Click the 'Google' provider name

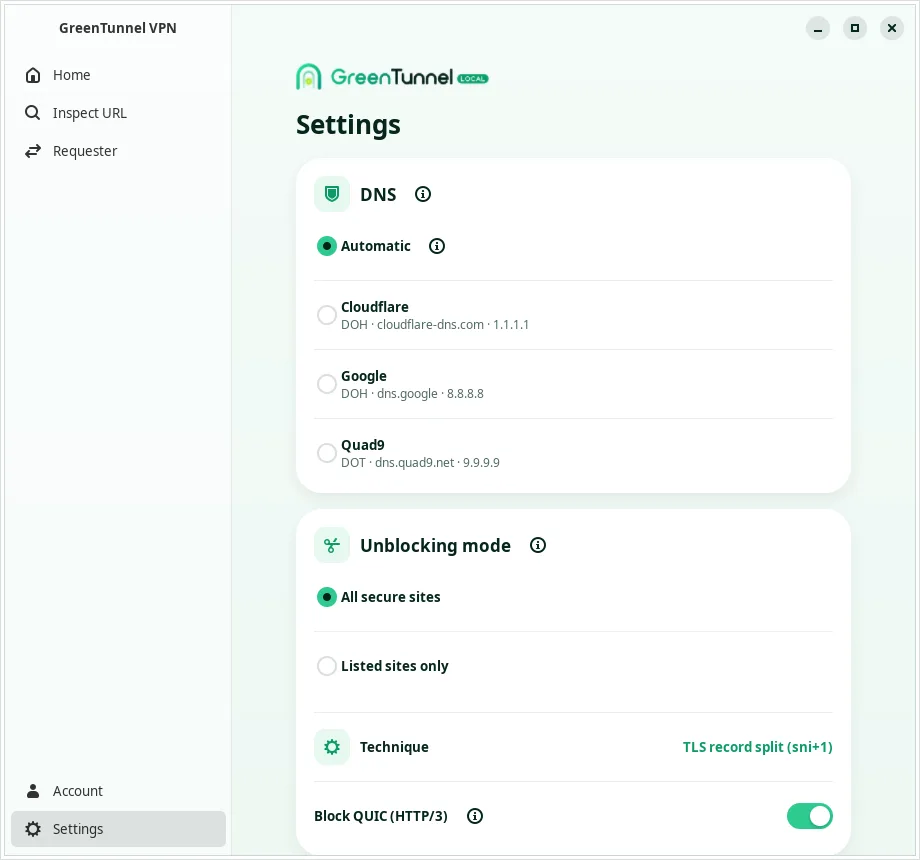click(x=364, y=376)
